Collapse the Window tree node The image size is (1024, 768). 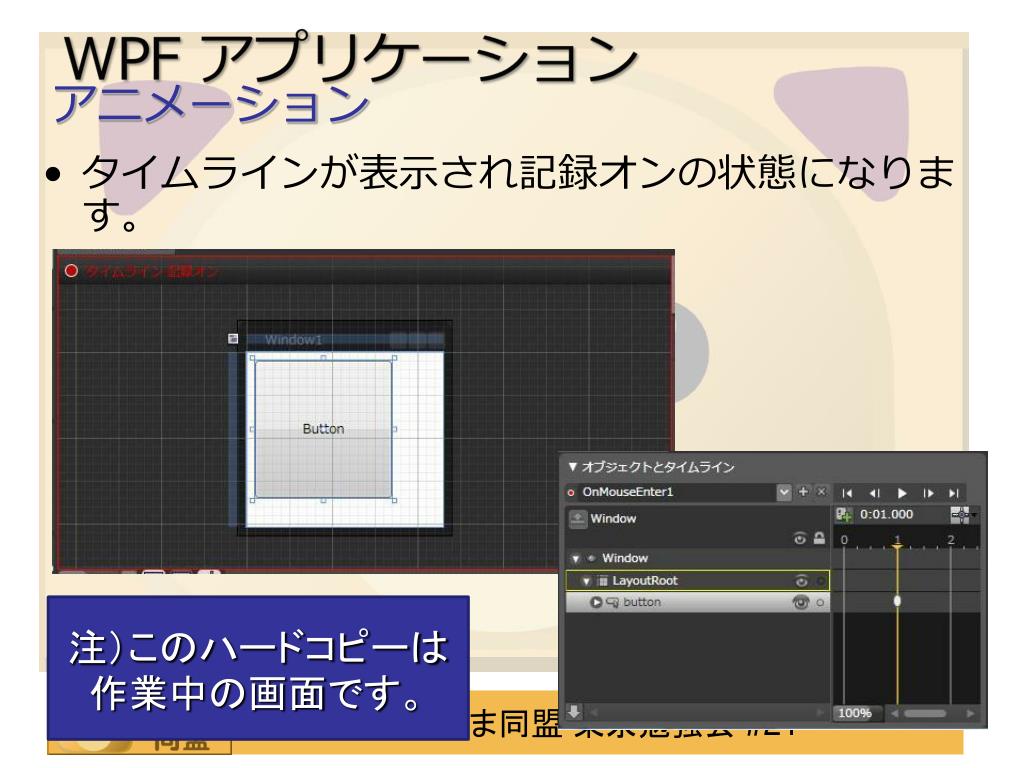[x=575, y=558]
